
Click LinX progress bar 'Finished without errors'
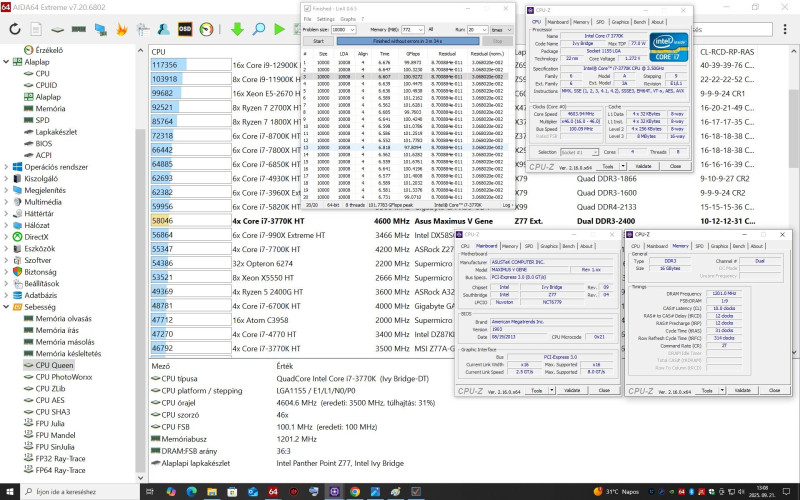[x=408, y=41]
